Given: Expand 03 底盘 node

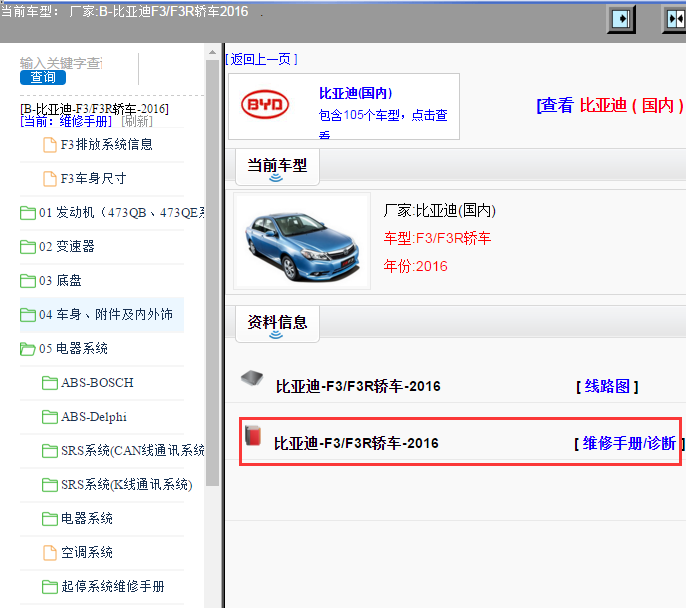Looking at the screenshot, I should pyautogui.click(x=60, y=280).
